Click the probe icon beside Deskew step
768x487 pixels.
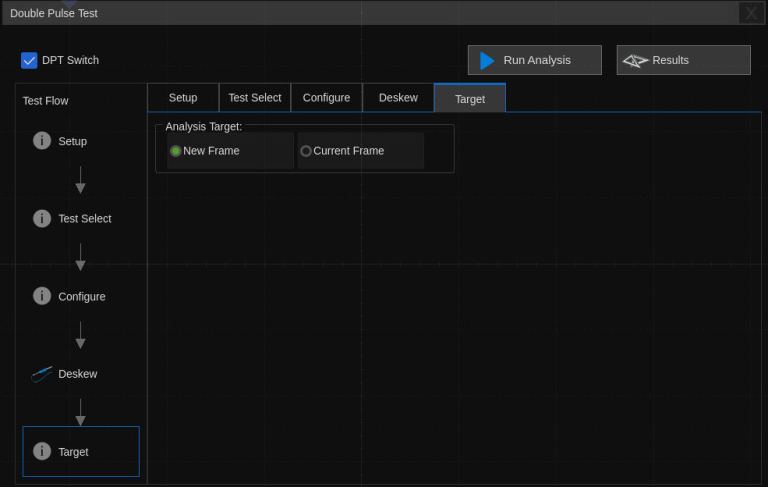point(42,373)
